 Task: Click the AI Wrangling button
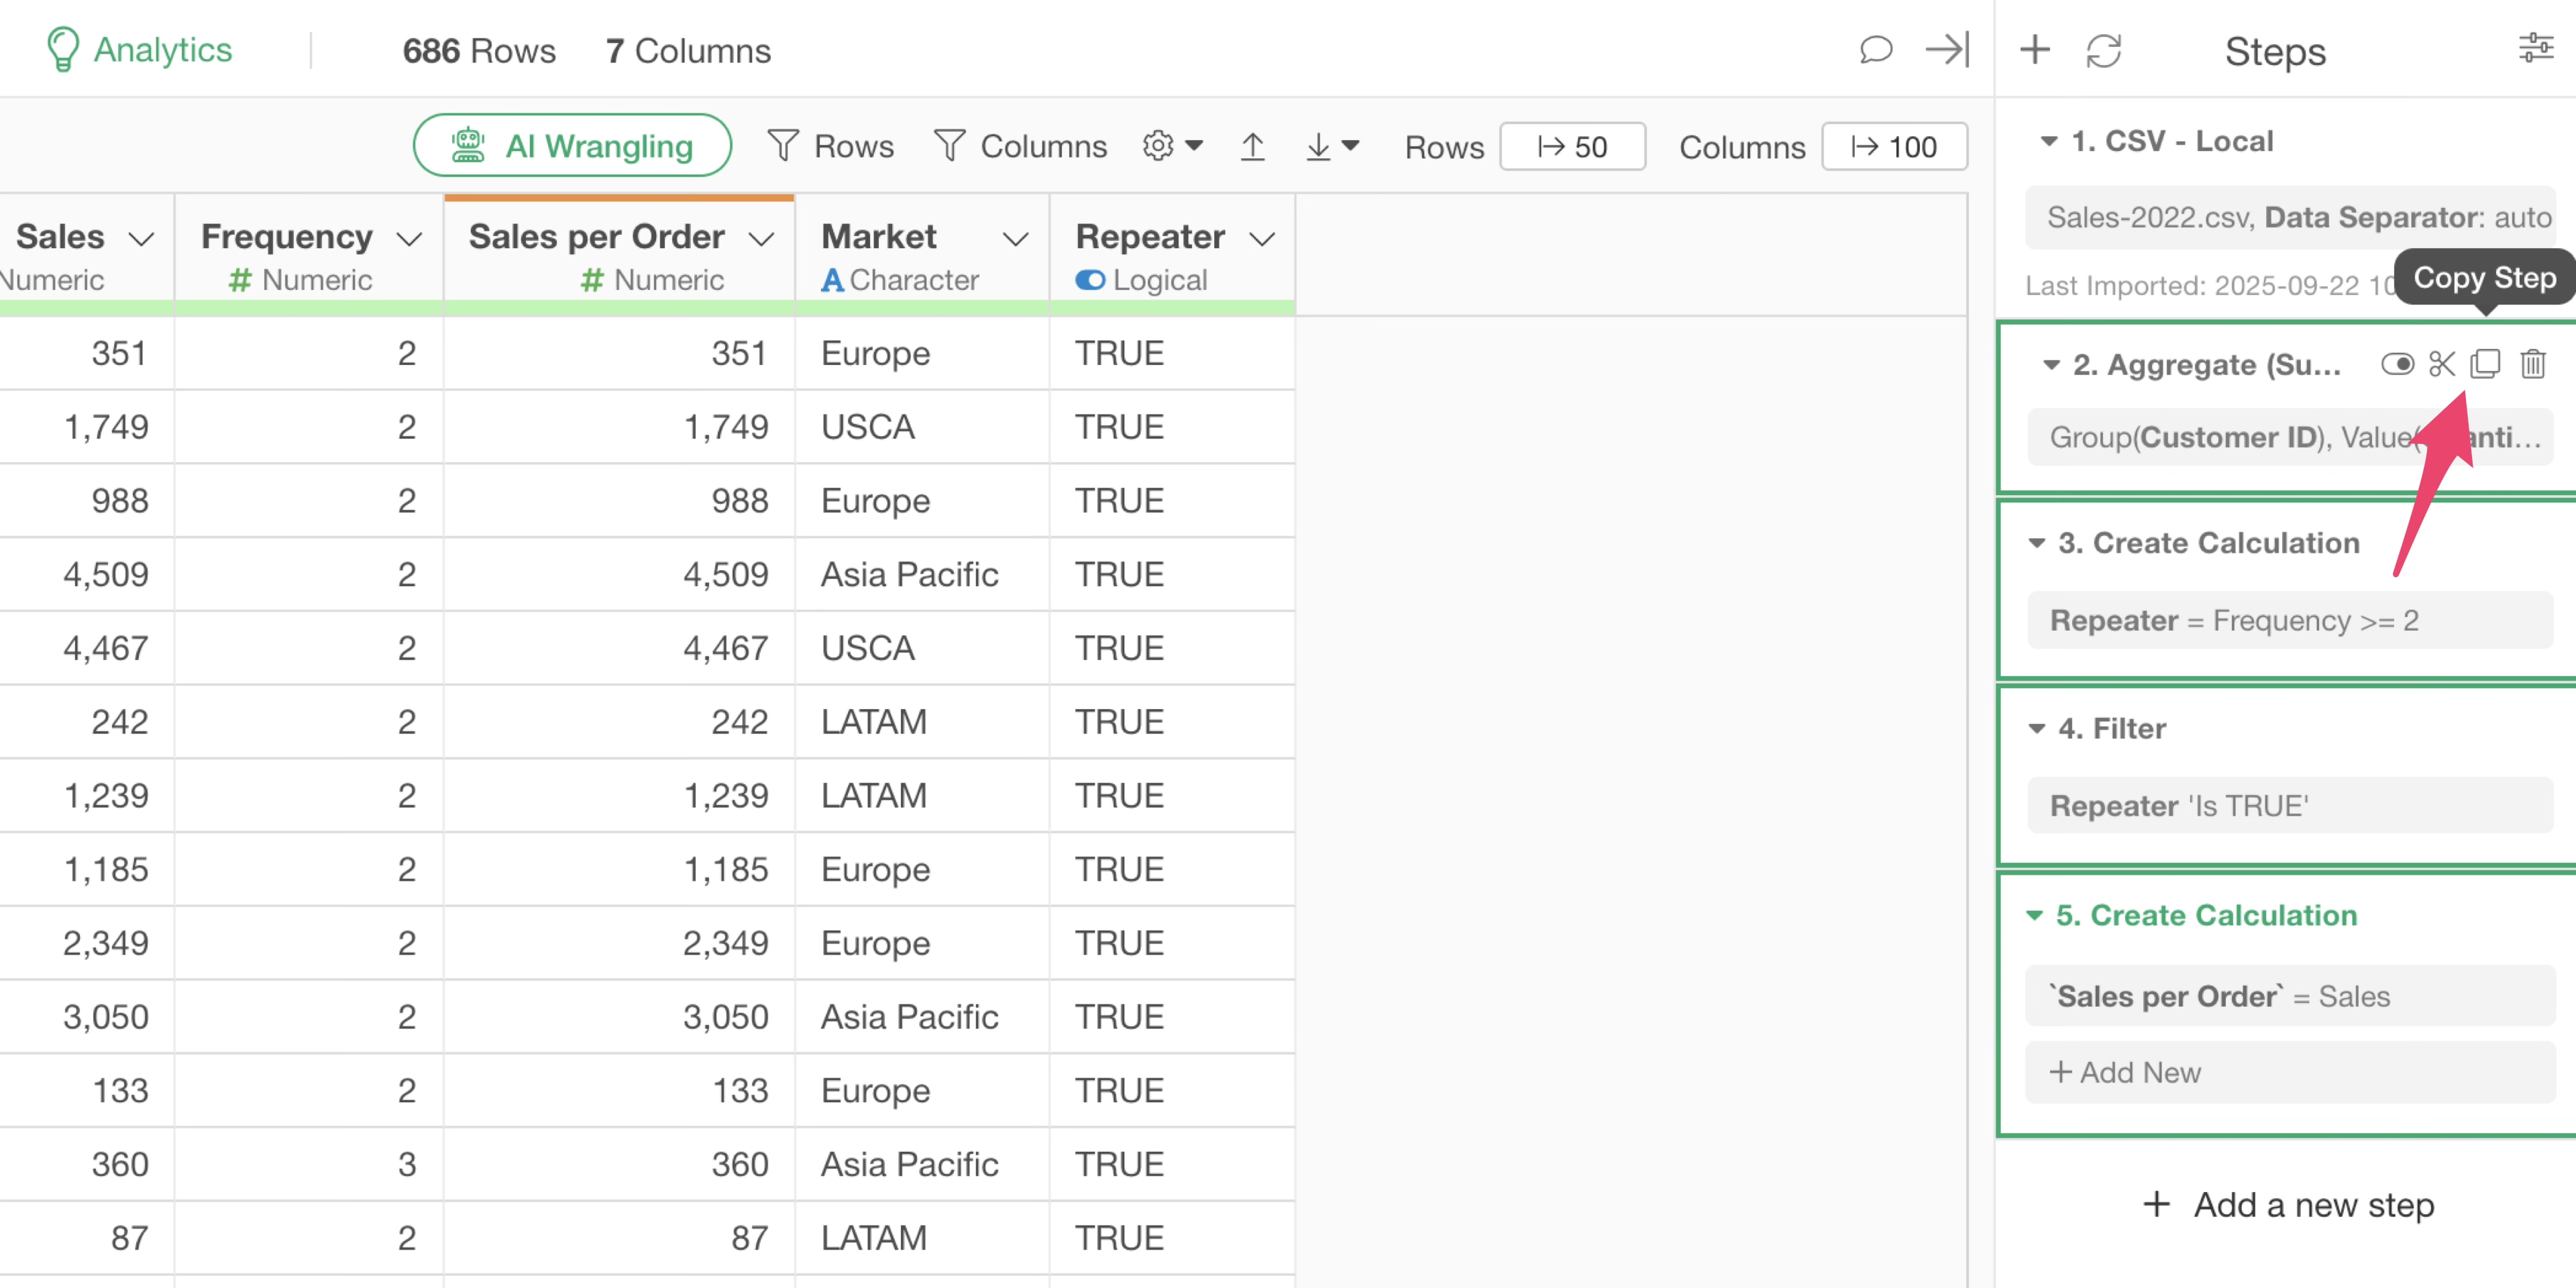[572, 146]
